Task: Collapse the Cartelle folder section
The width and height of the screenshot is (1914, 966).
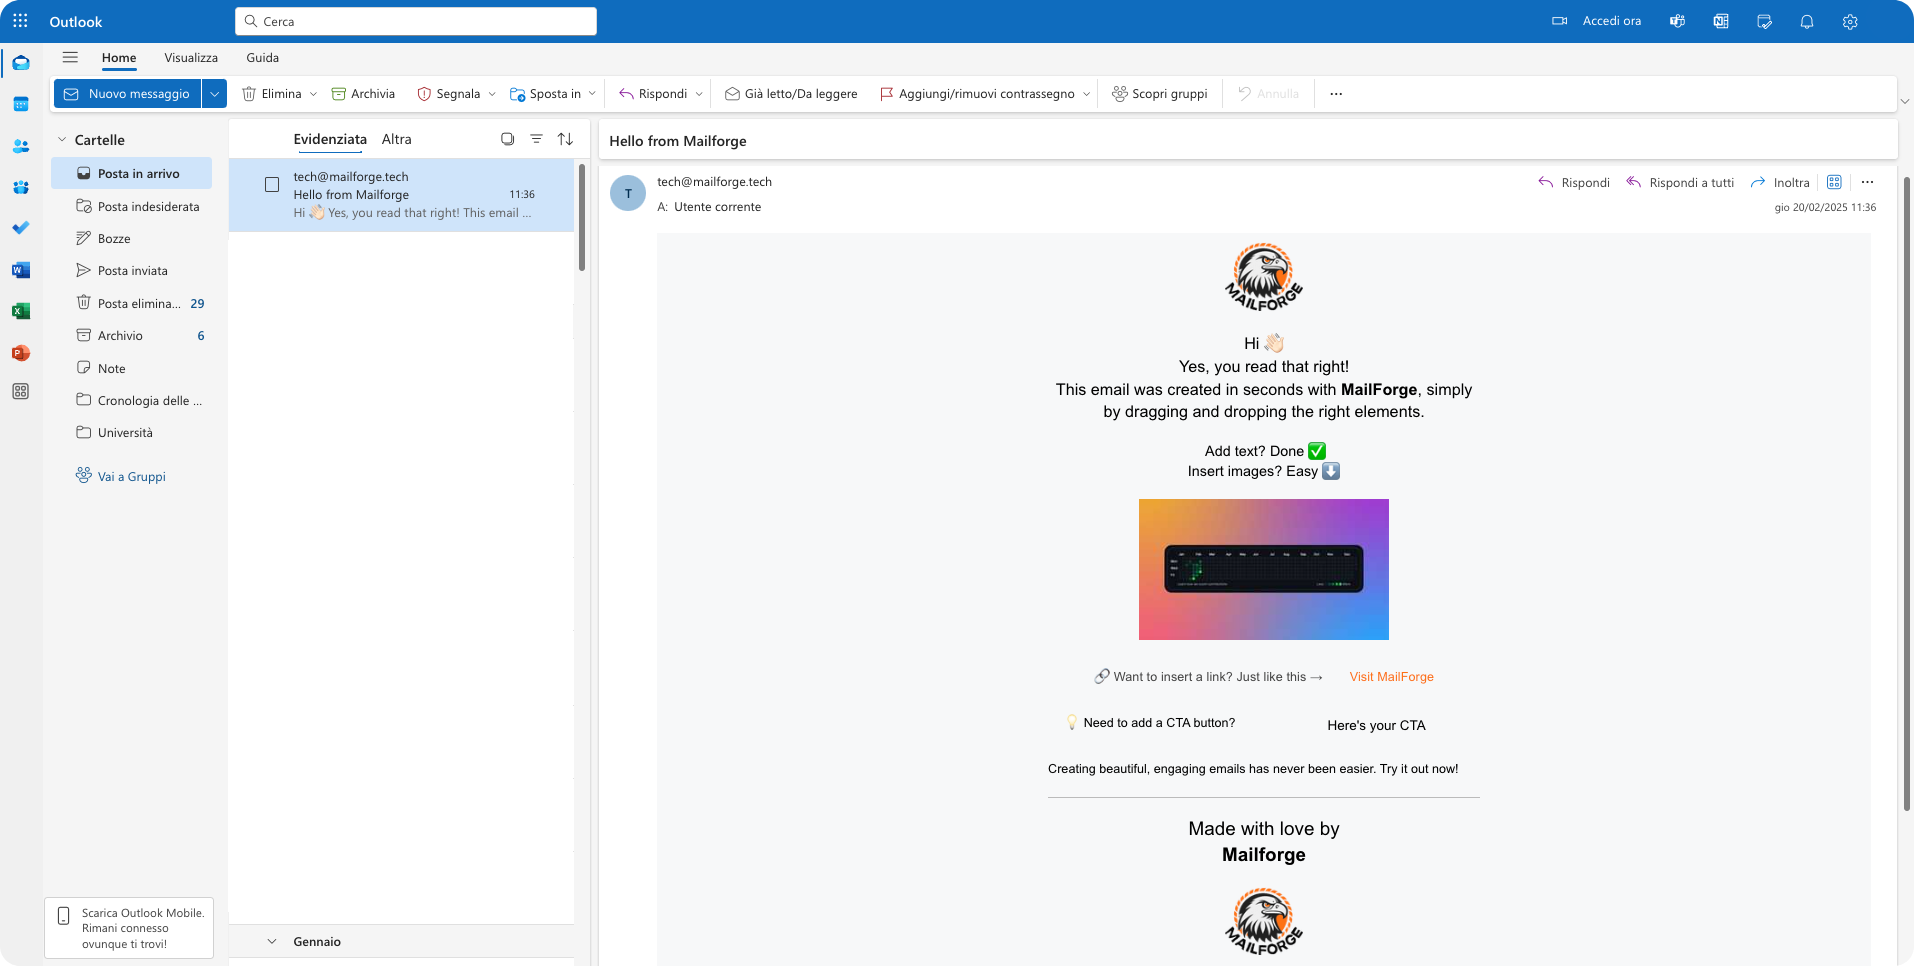Action: click(x=62, y=140)
